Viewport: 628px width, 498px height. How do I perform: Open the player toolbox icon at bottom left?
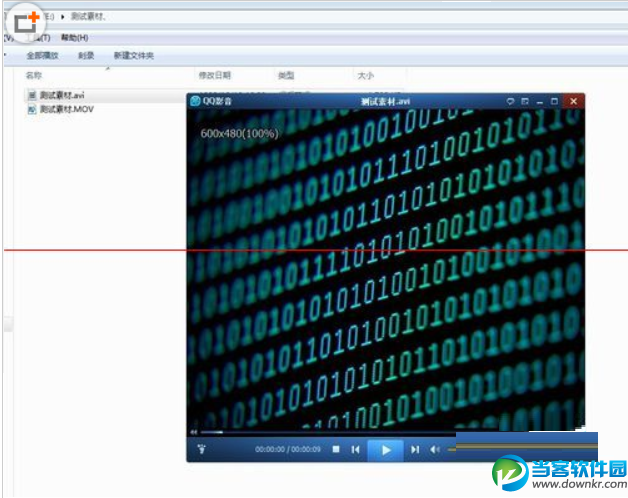coord(202,449)
